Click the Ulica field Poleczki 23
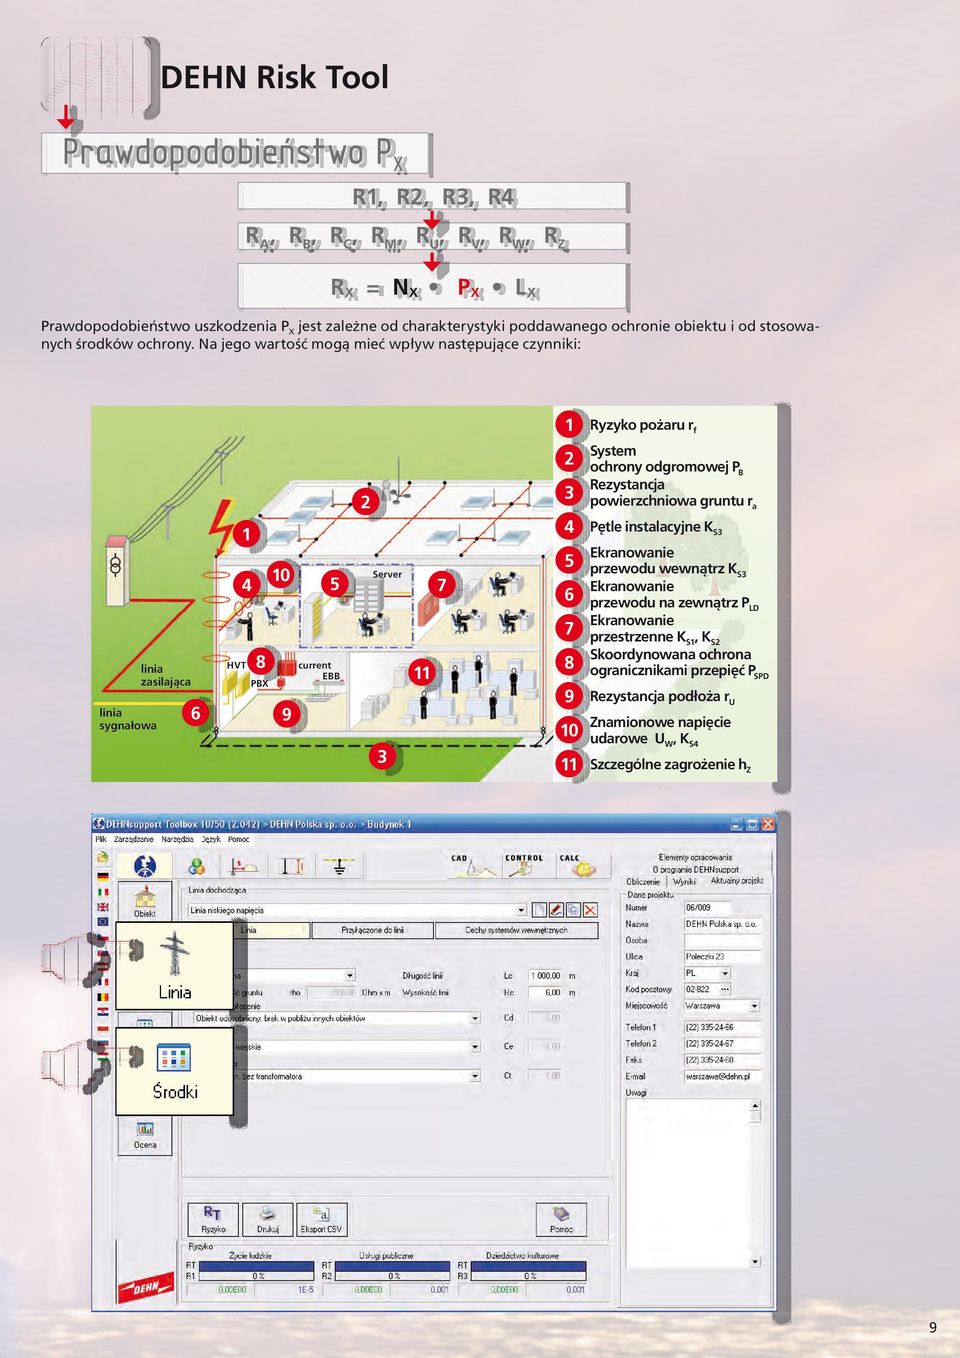 click(723, 957)
